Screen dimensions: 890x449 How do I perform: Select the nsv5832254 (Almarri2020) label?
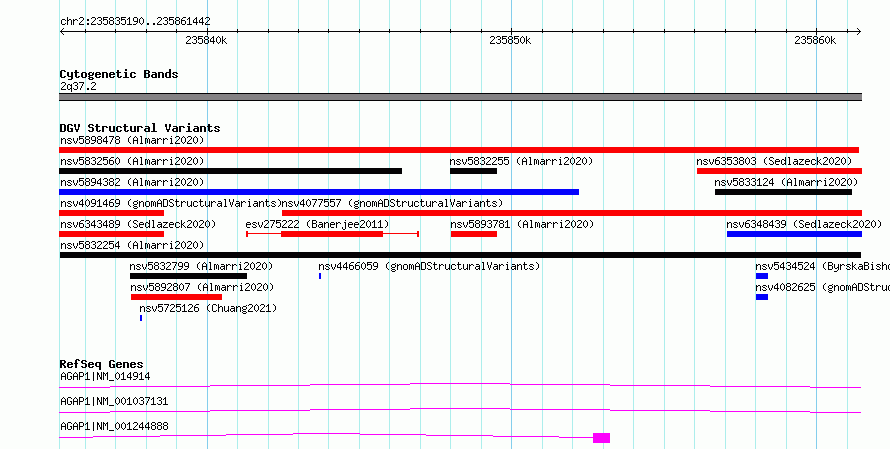click(x=132, y=245)
